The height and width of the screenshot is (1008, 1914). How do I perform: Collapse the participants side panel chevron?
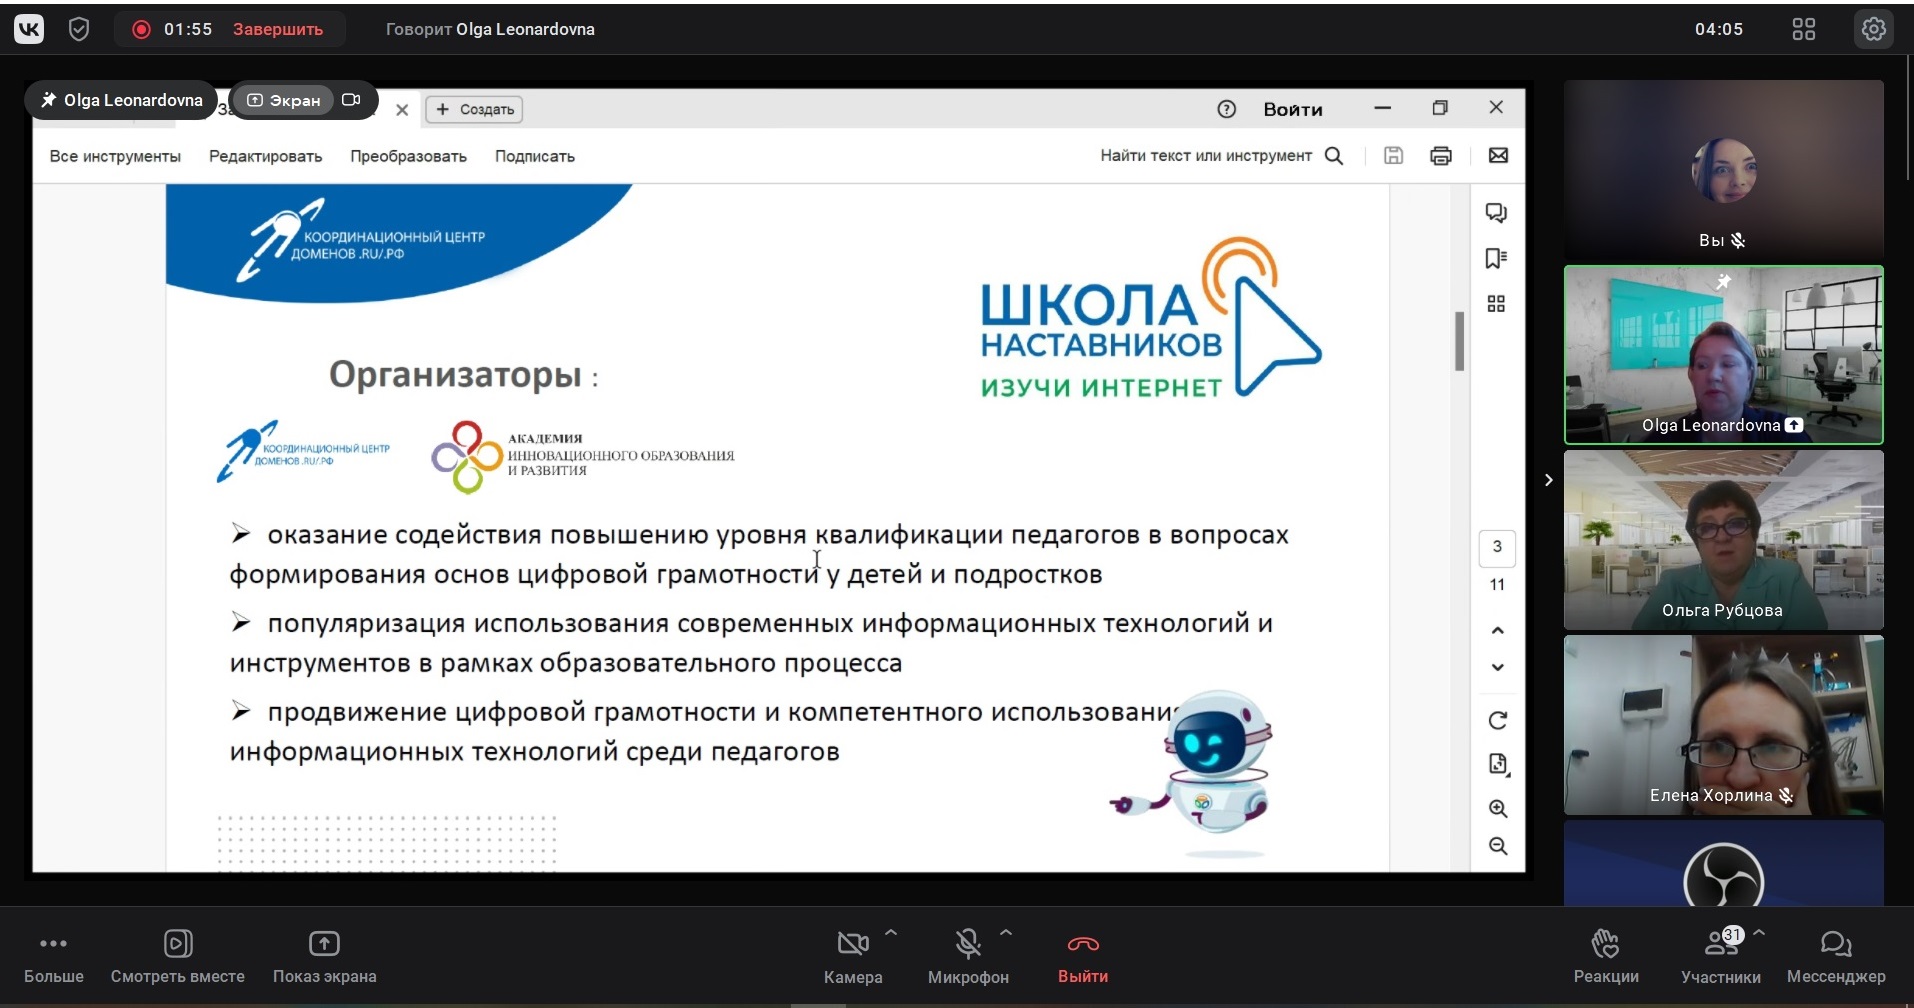[1548, 480]
